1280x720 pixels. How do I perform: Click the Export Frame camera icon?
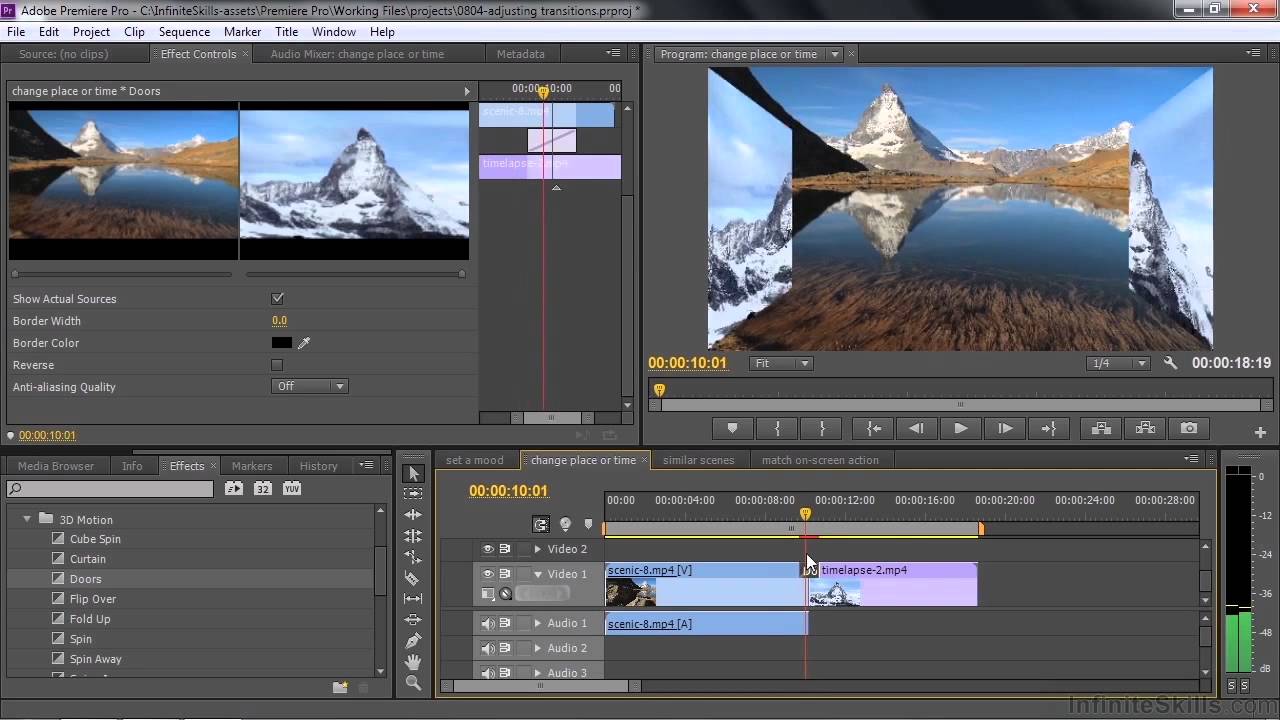(x=1188, y=428)
